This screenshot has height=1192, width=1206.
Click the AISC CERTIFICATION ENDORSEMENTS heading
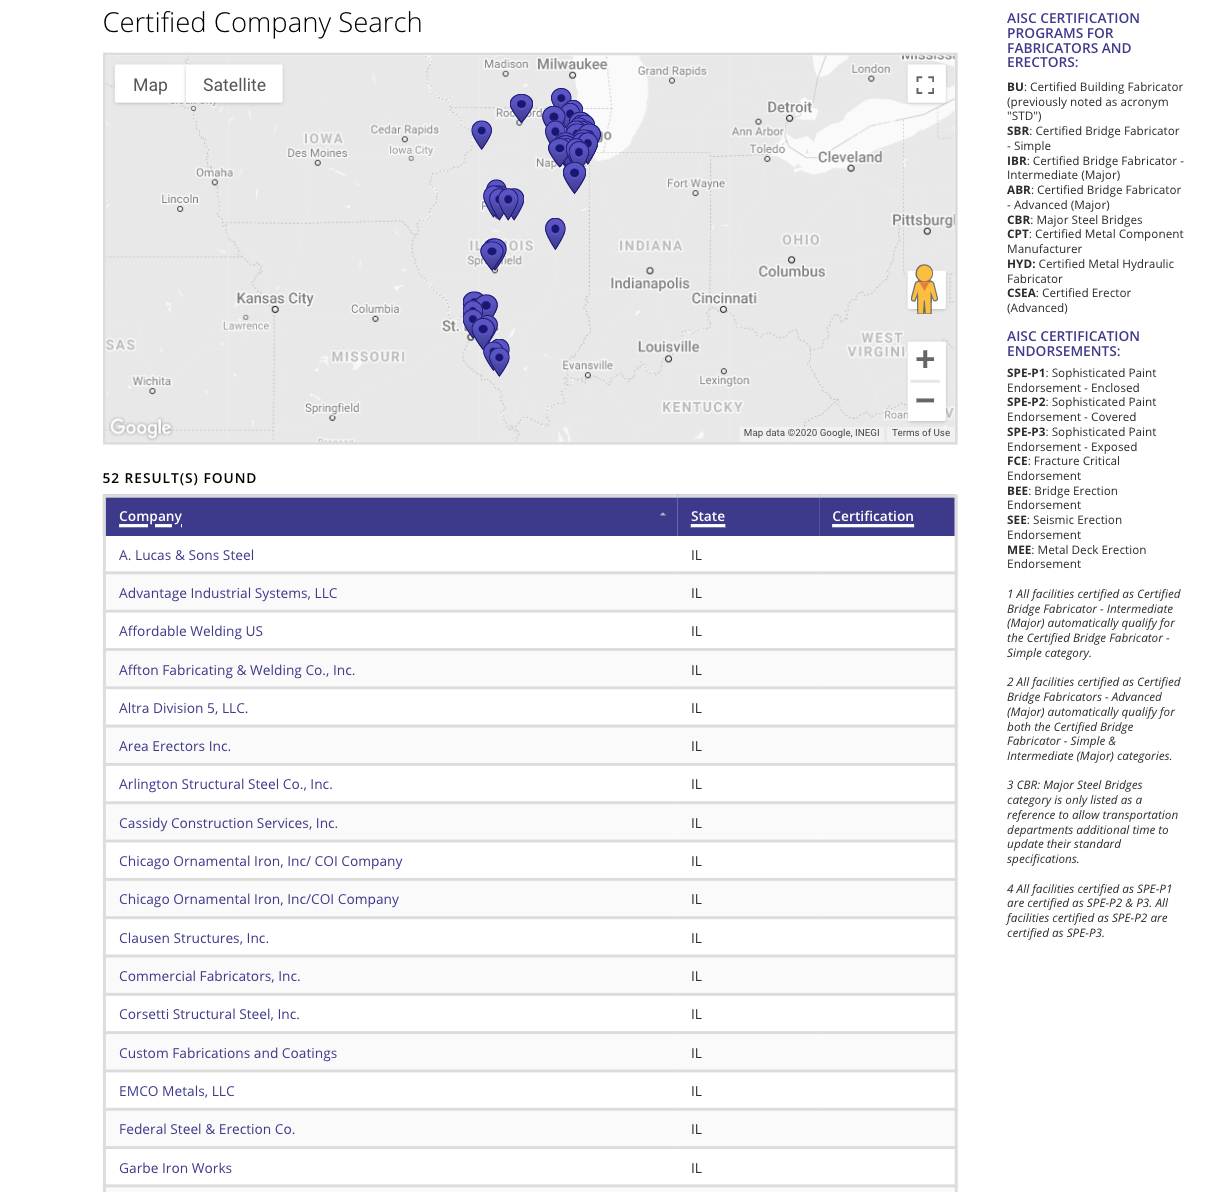coord(1073,344)
